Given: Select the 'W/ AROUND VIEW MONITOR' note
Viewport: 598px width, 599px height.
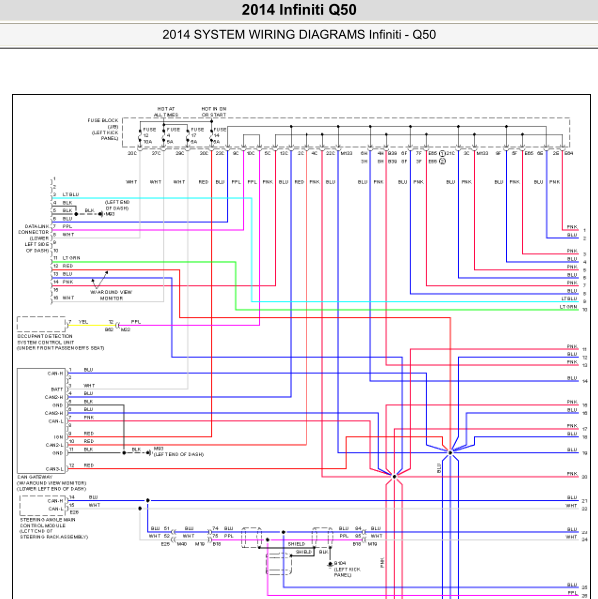Looking at the screenshot, I should pos(111,295).
